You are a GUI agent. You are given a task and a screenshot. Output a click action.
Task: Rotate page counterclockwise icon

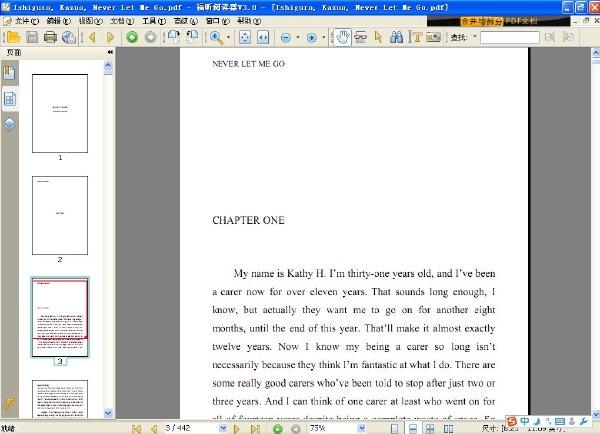pyautogui.click(x=174, y=37)
